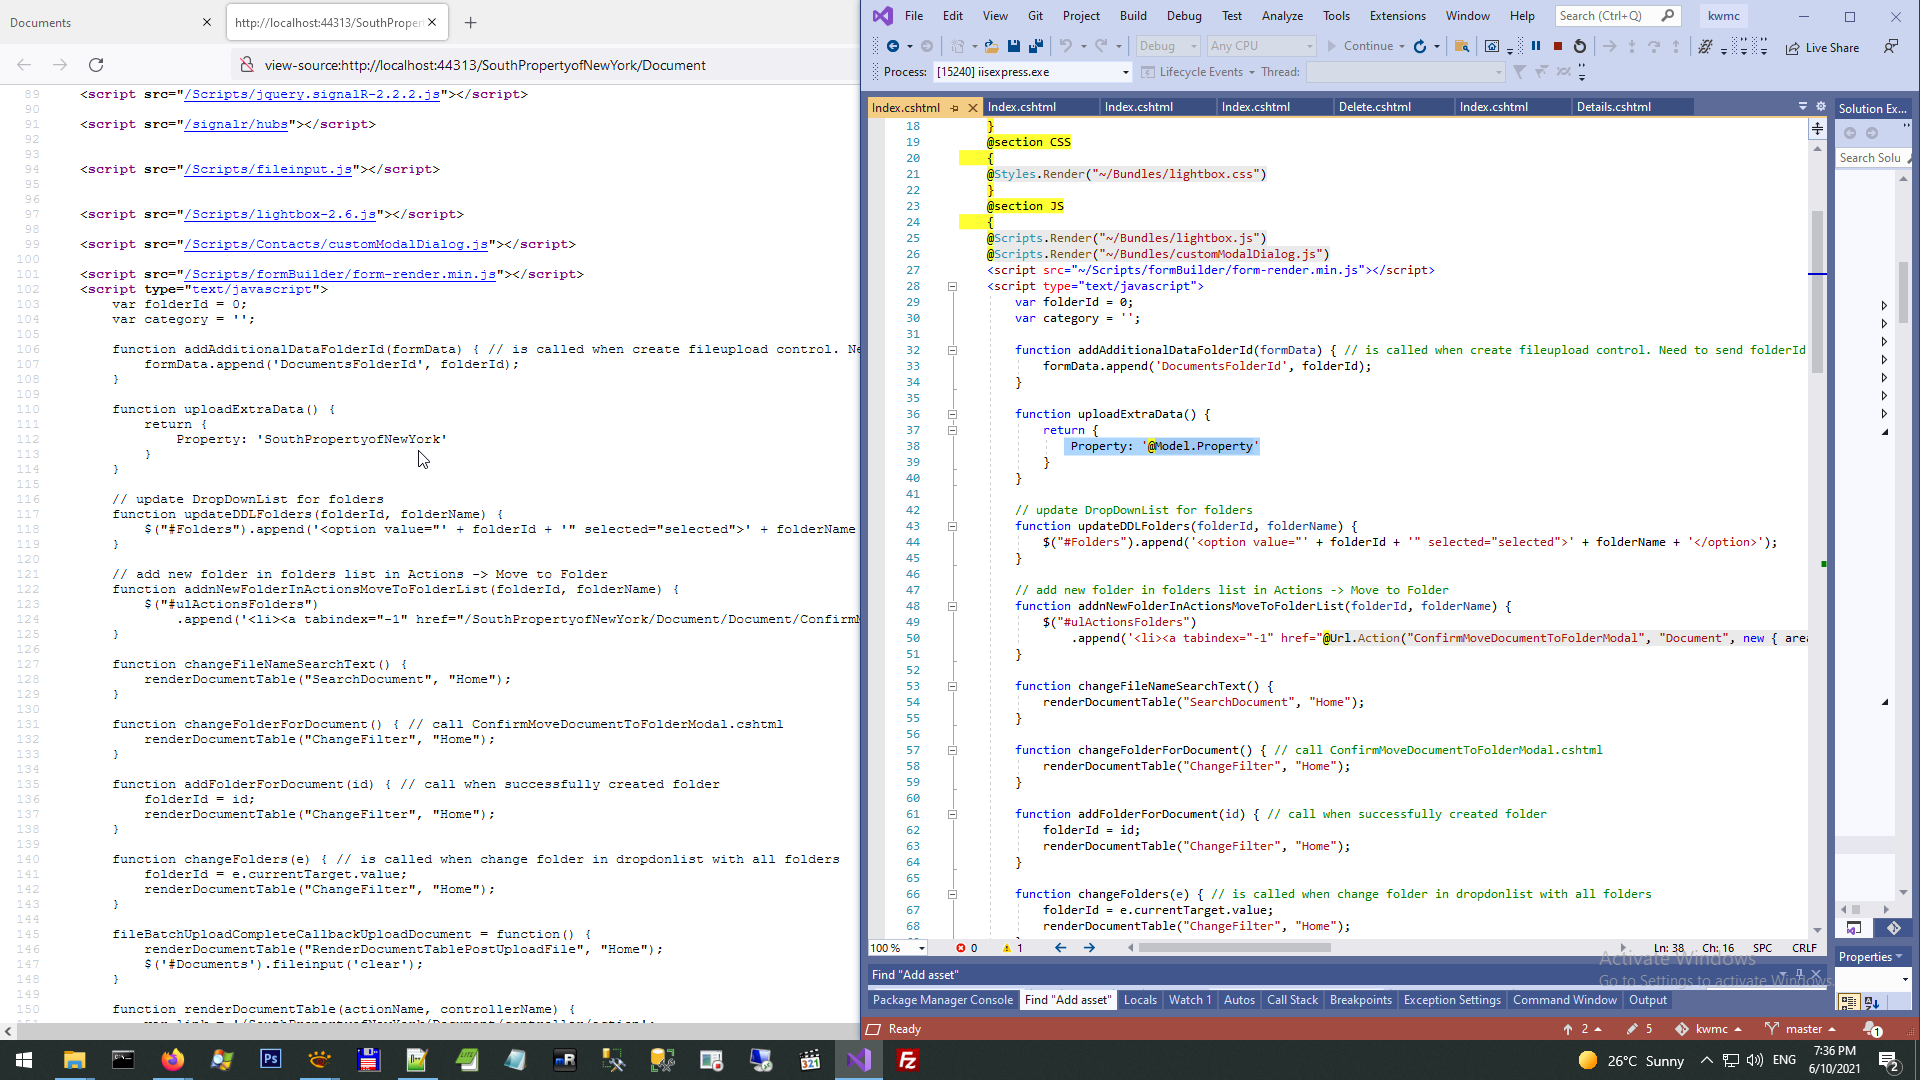
Task: Pause debugging with Break All icon
Action: point(1536,46)
